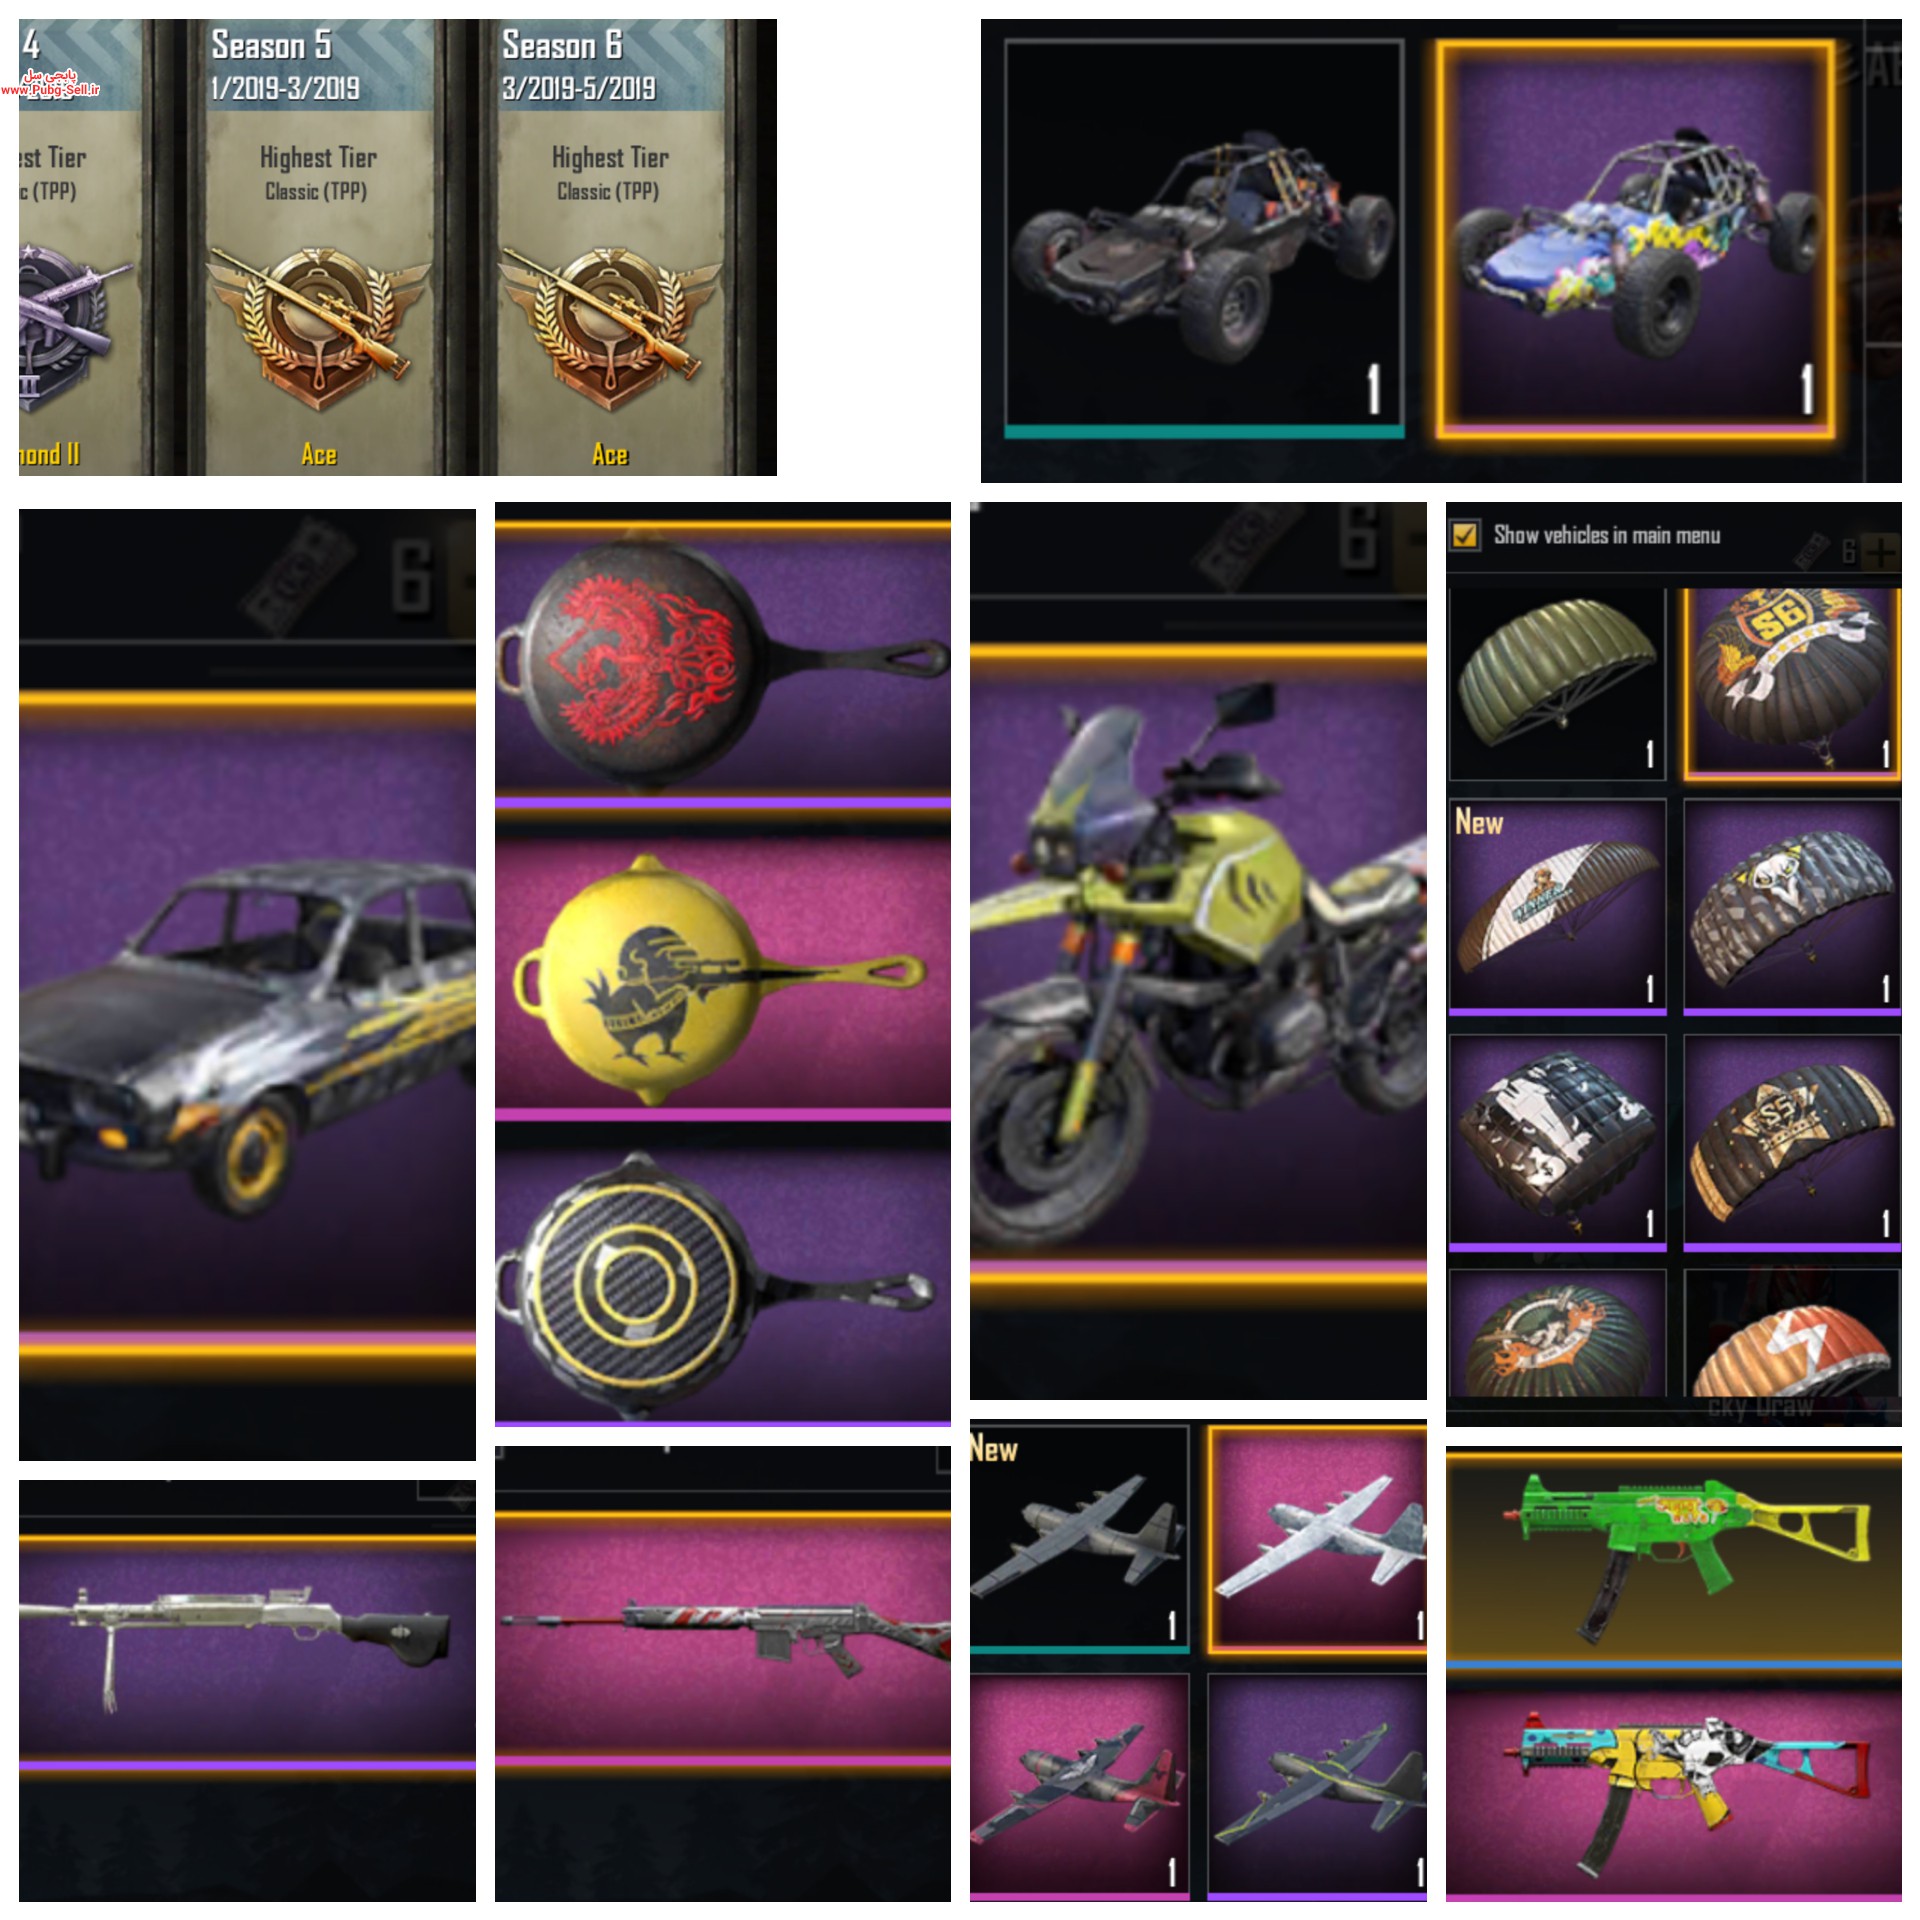Toggle 'Show vehicles in main menu' checkbox
The image size is (1920, 1920).
click(1465, 535)
